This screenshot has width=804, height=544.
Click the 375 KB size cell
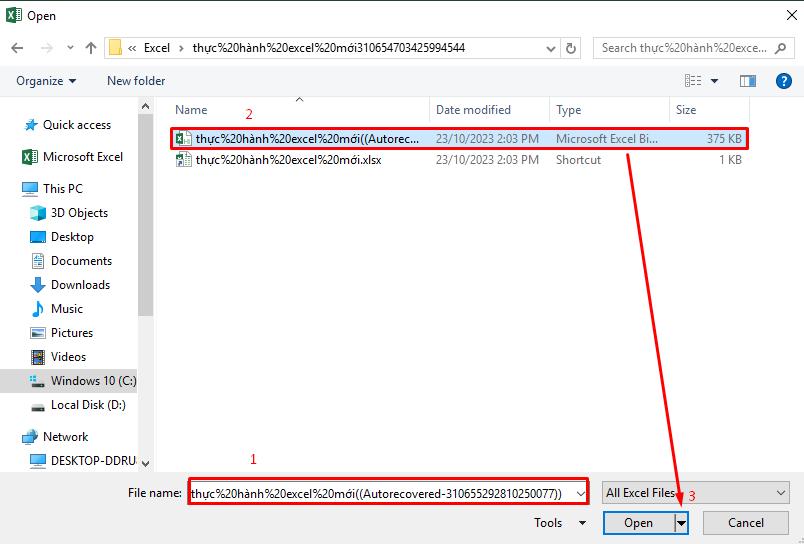pos(724,139)
